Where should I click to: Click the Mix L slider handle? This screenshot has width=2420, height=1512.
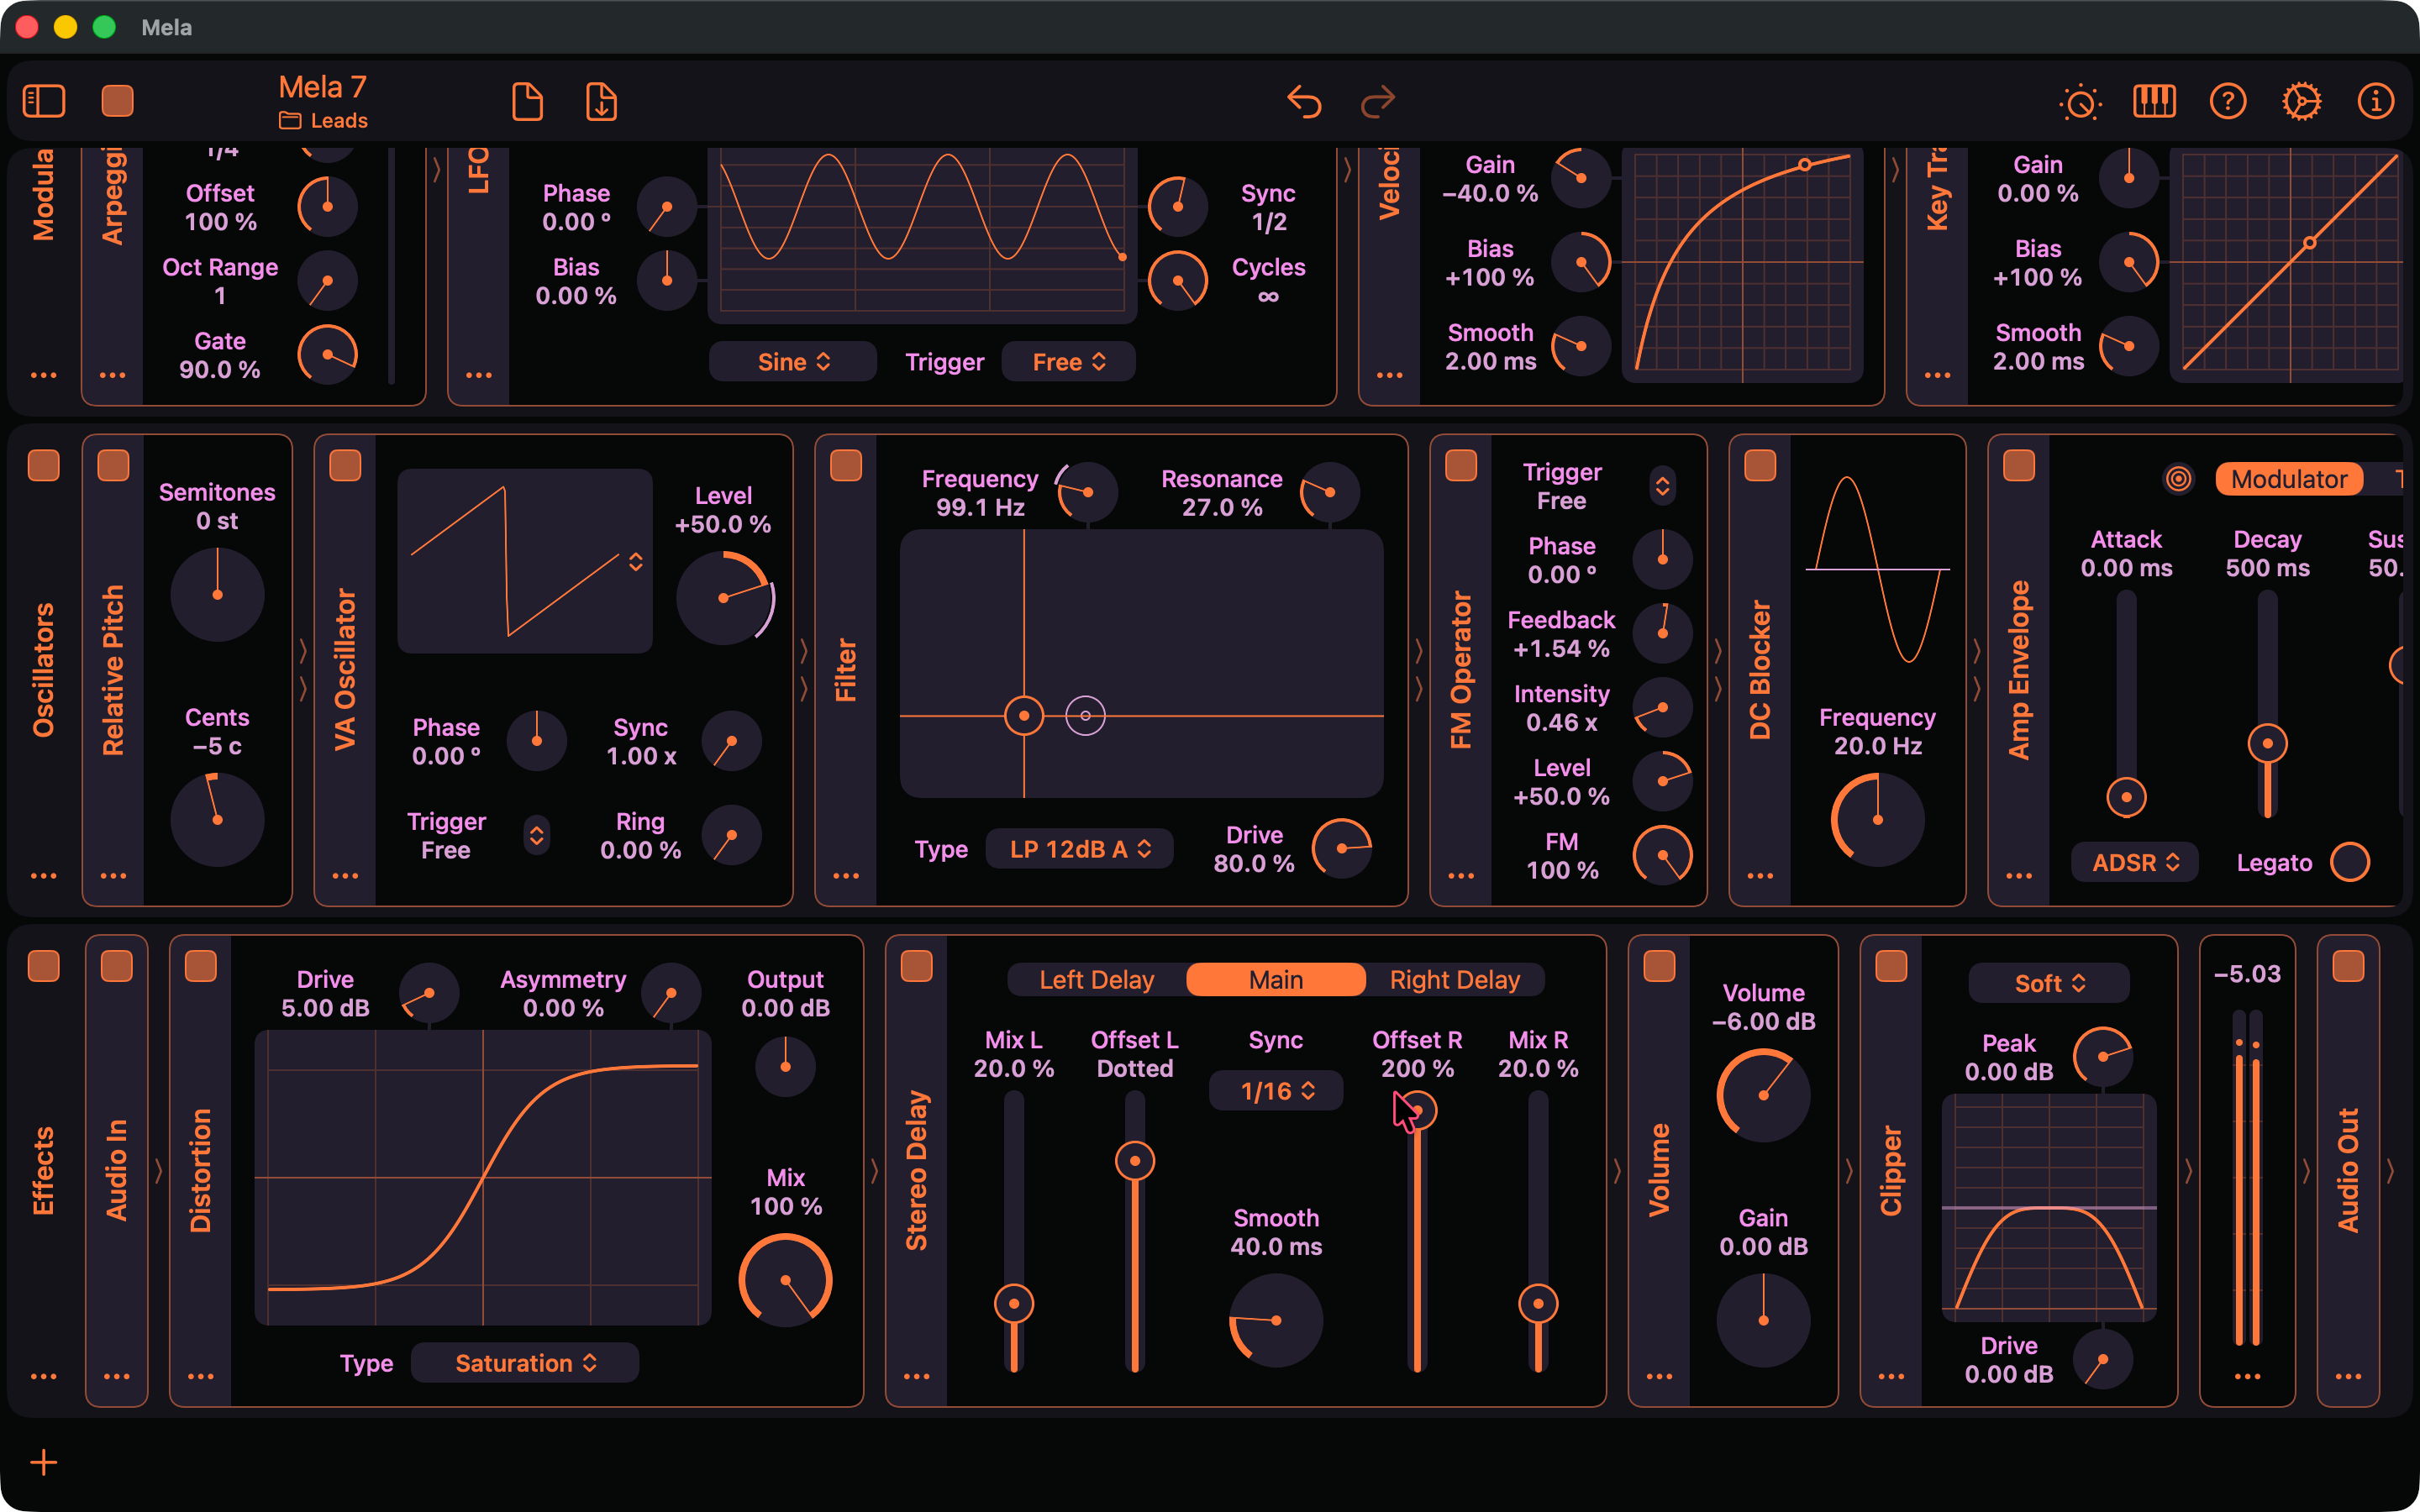point(1014,1304)
